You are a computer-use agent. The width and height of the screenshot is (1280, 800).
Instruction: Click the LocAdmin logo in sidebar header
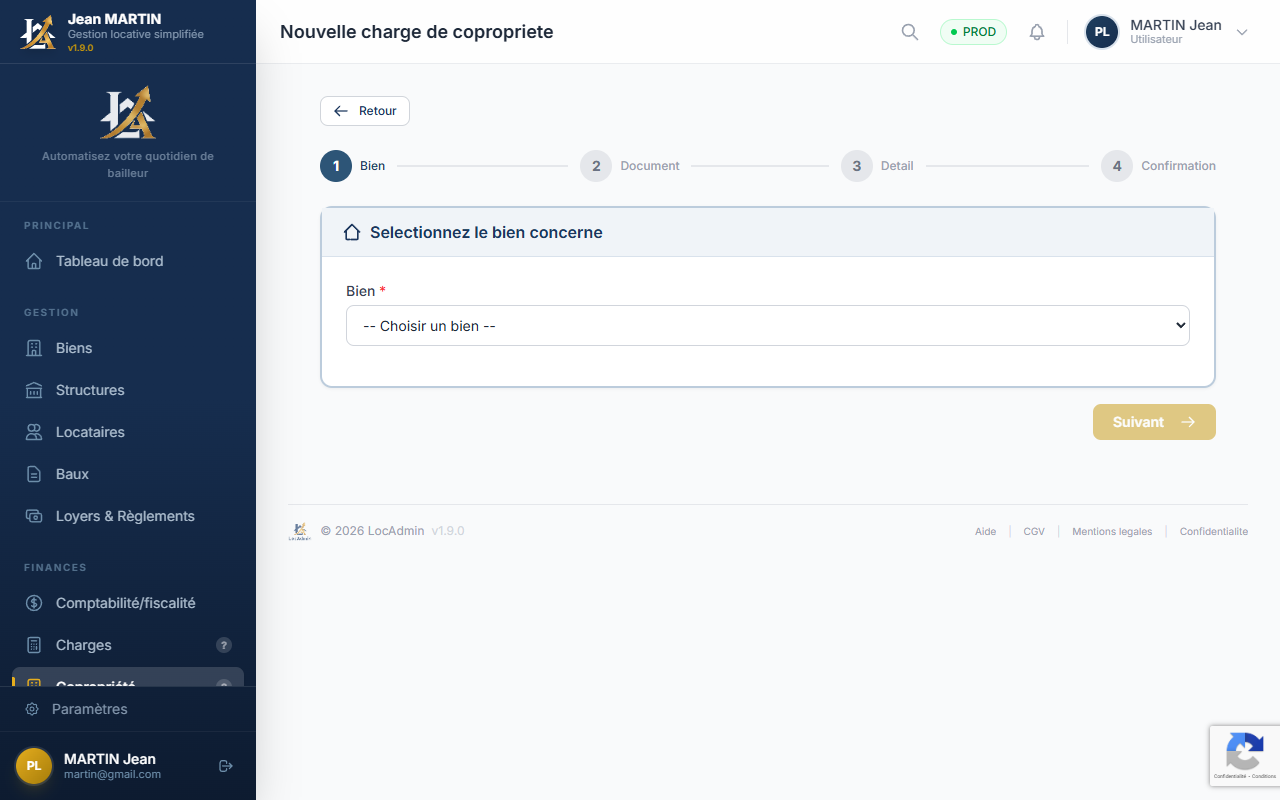point(38,32)
